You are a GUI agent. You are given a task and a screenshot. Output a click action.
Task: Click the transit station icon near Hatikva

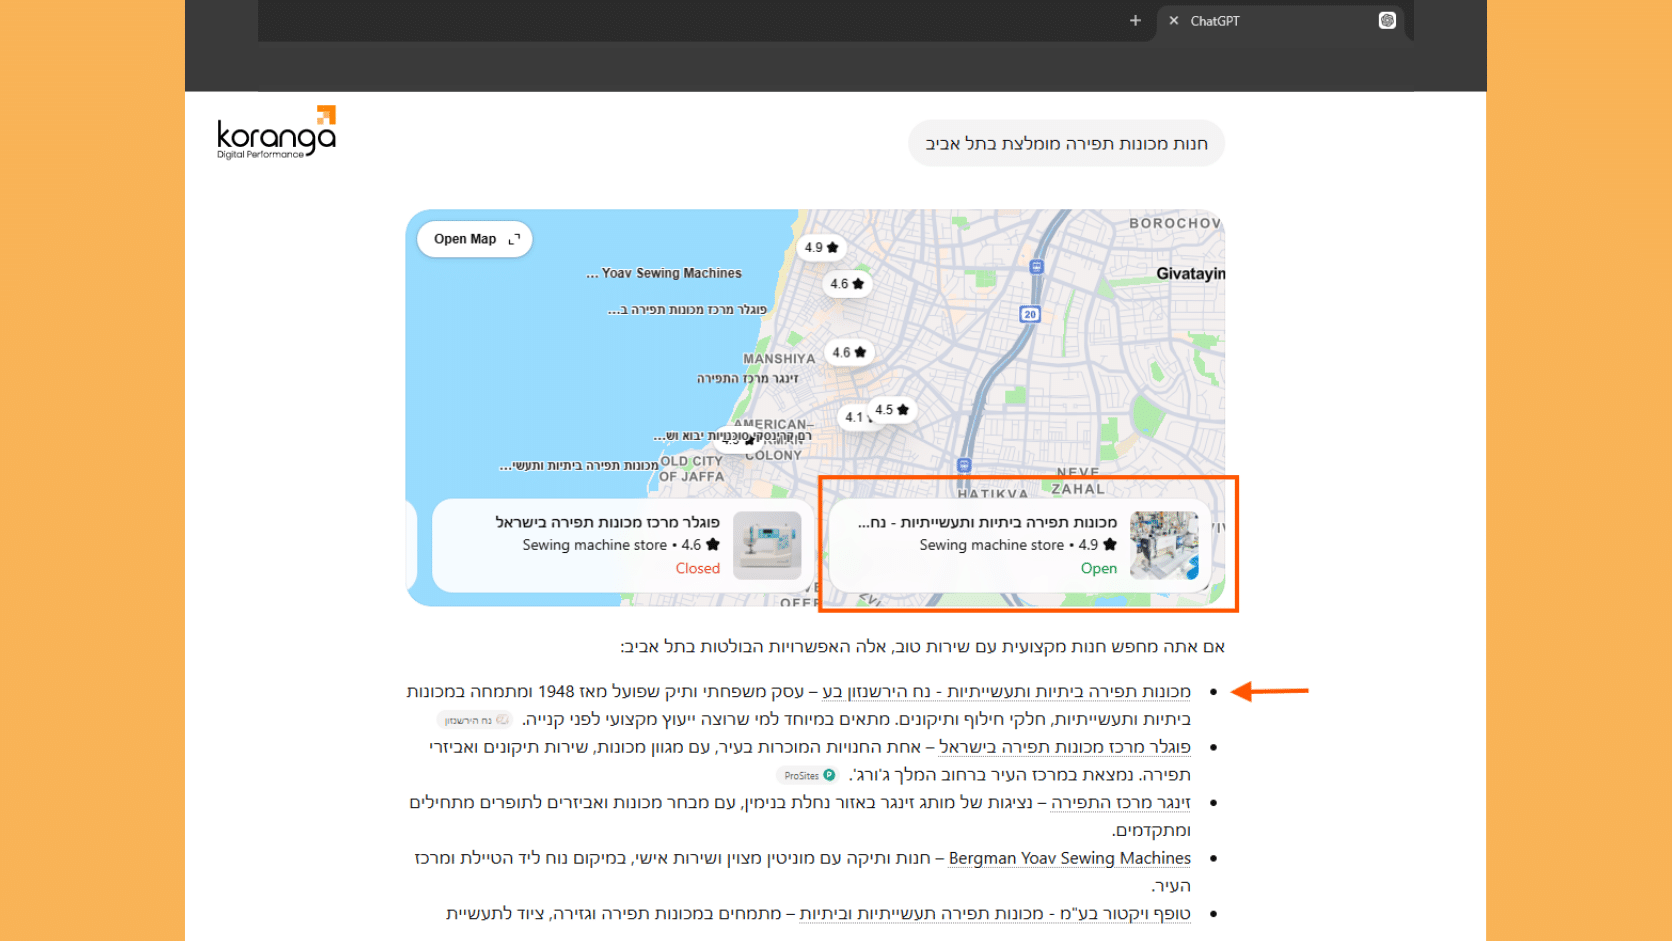(964, 465)
